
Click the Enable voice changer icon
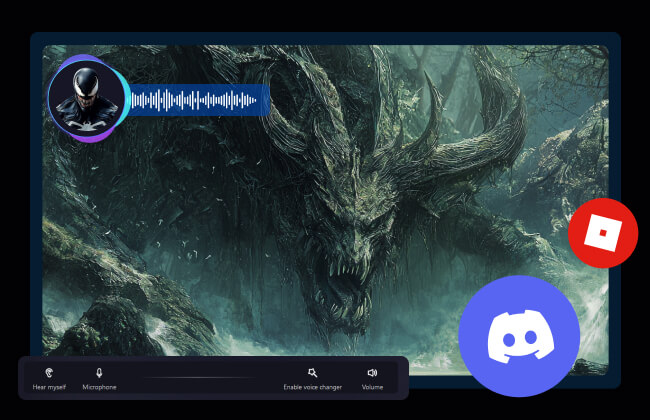(x=312, y=372)
